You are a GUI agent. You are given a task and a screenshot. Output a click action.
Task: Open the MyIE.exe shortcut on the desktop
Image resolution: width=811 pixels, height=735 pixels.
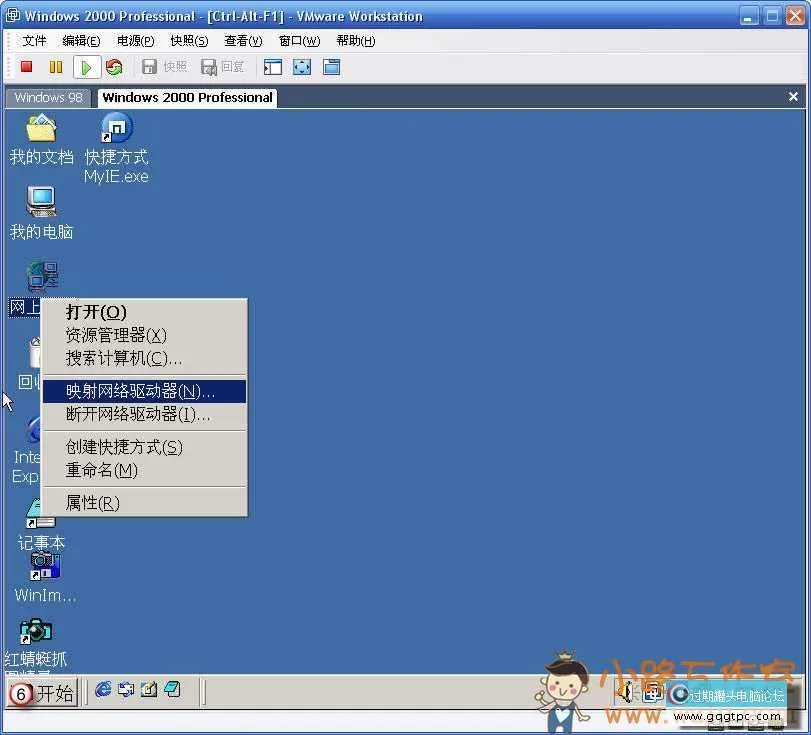(x=115, y=127)
